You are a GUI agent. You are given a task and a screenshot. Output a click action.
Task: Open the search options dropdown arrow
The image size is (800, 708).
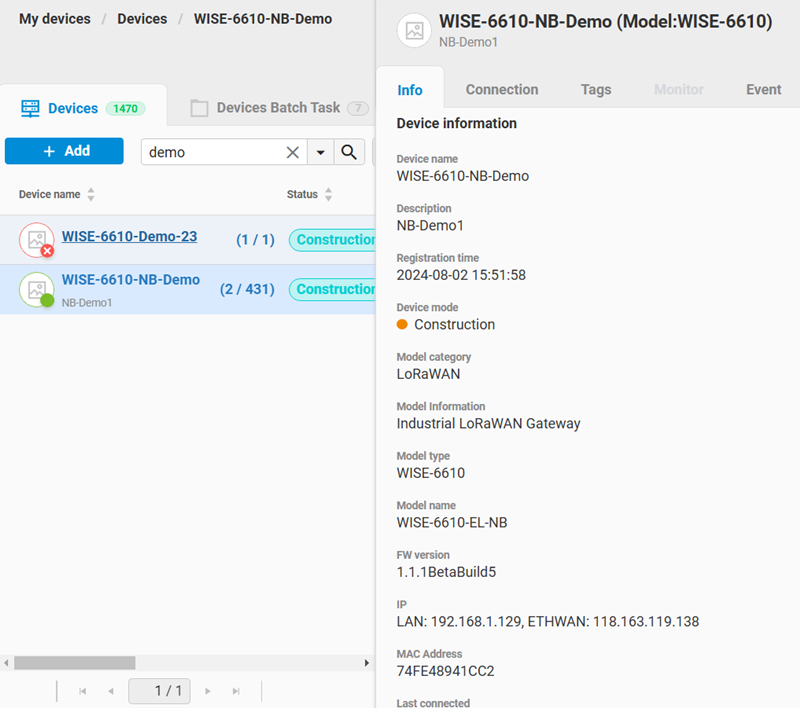(x=320, y=152)
